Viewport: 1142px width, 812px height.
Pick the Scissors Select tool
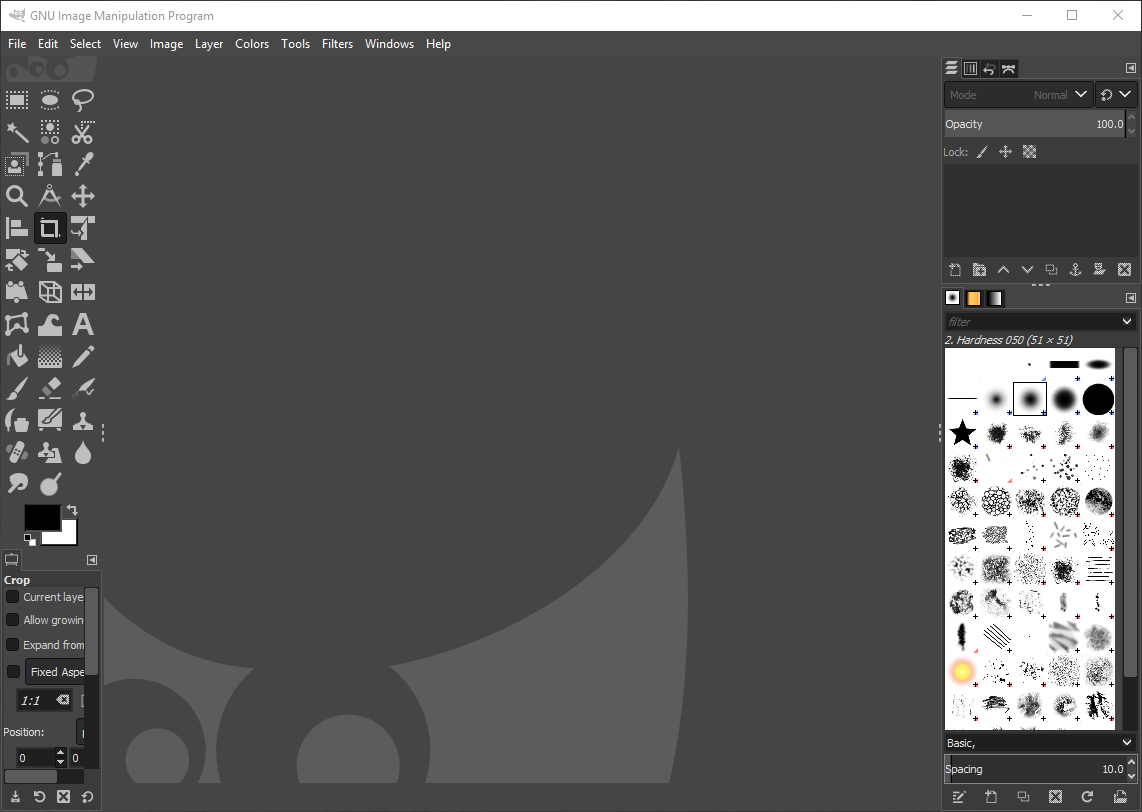[82, 133]
